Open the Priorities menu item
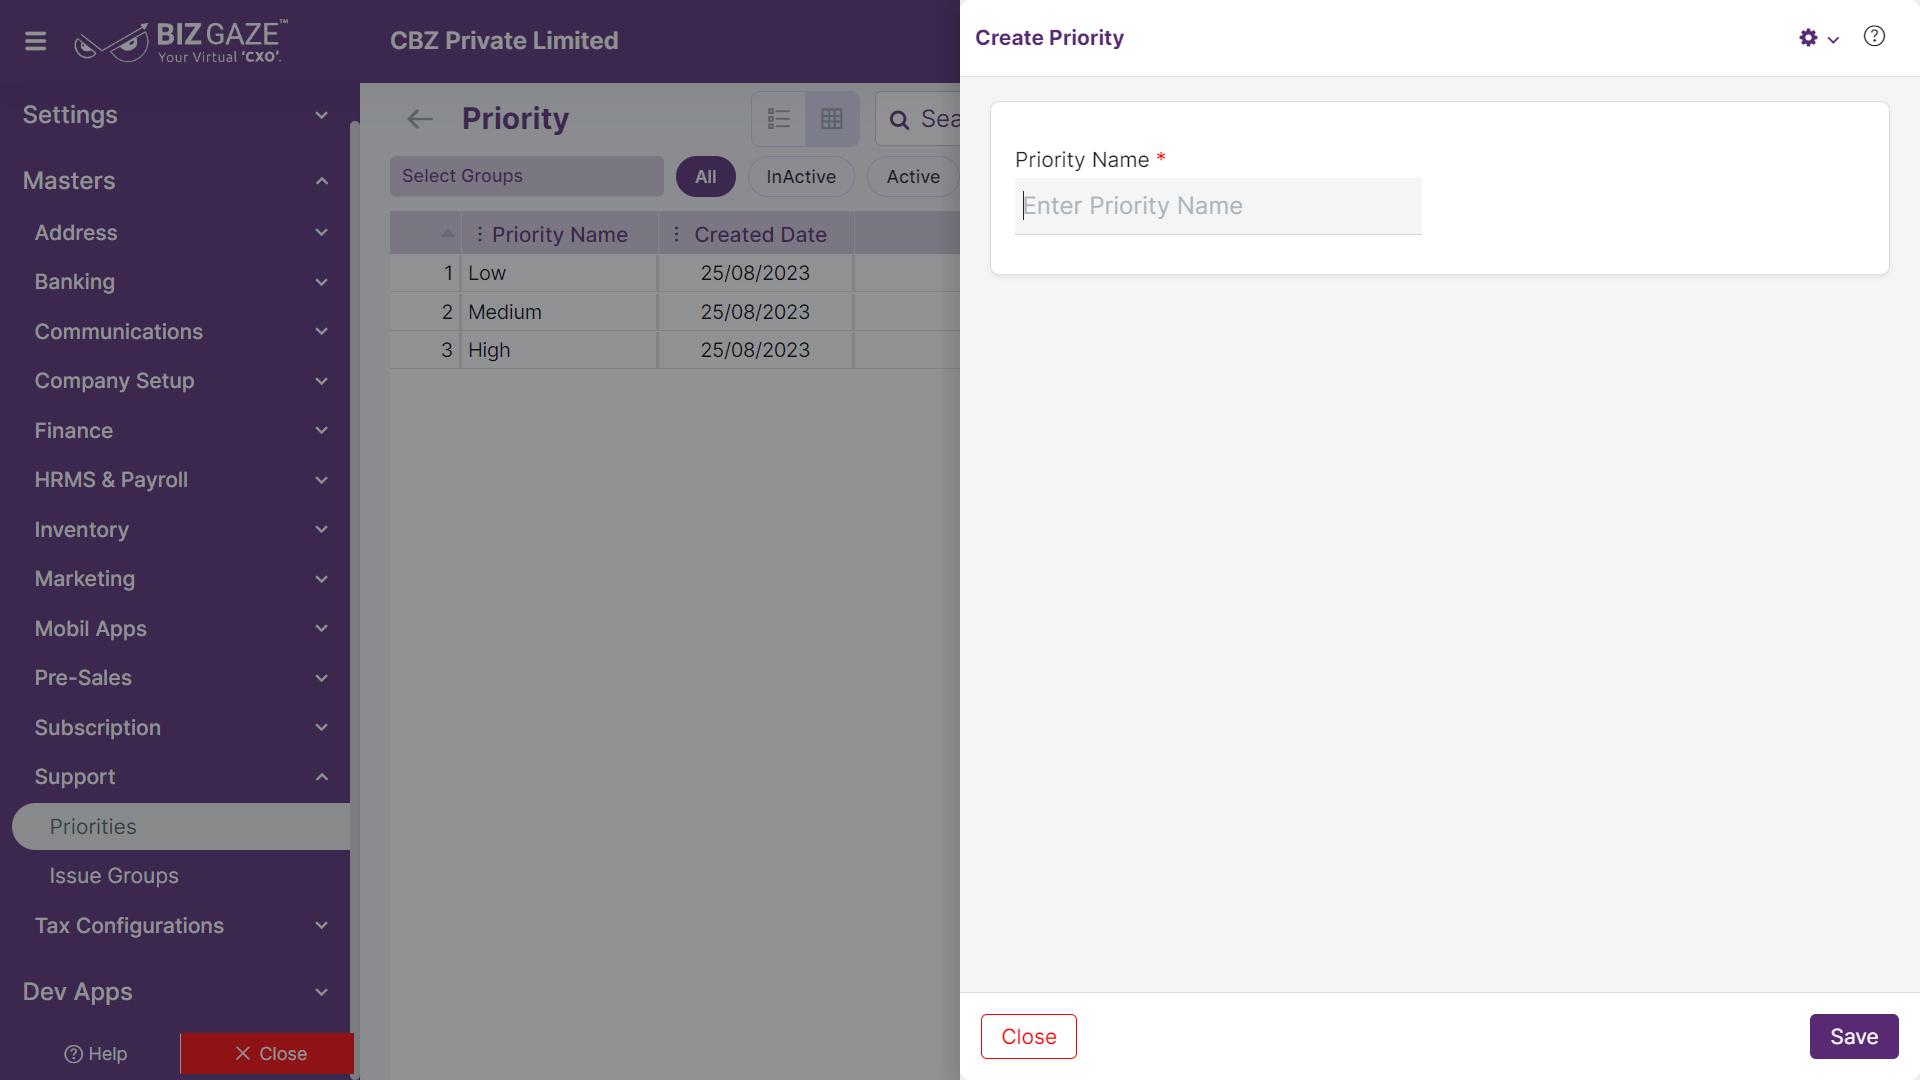The image size is (1920, 1080). click(181, 827)
